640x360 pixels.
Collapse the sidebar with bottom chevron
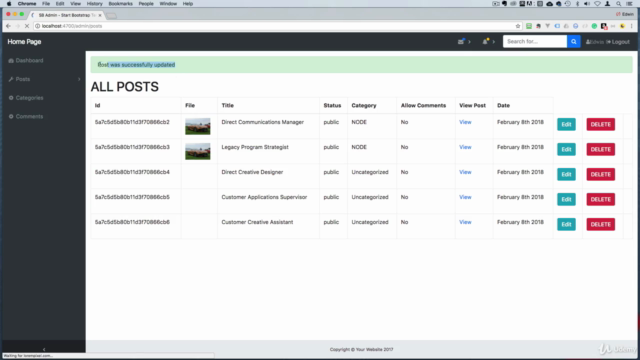click(x=44, y=349)
